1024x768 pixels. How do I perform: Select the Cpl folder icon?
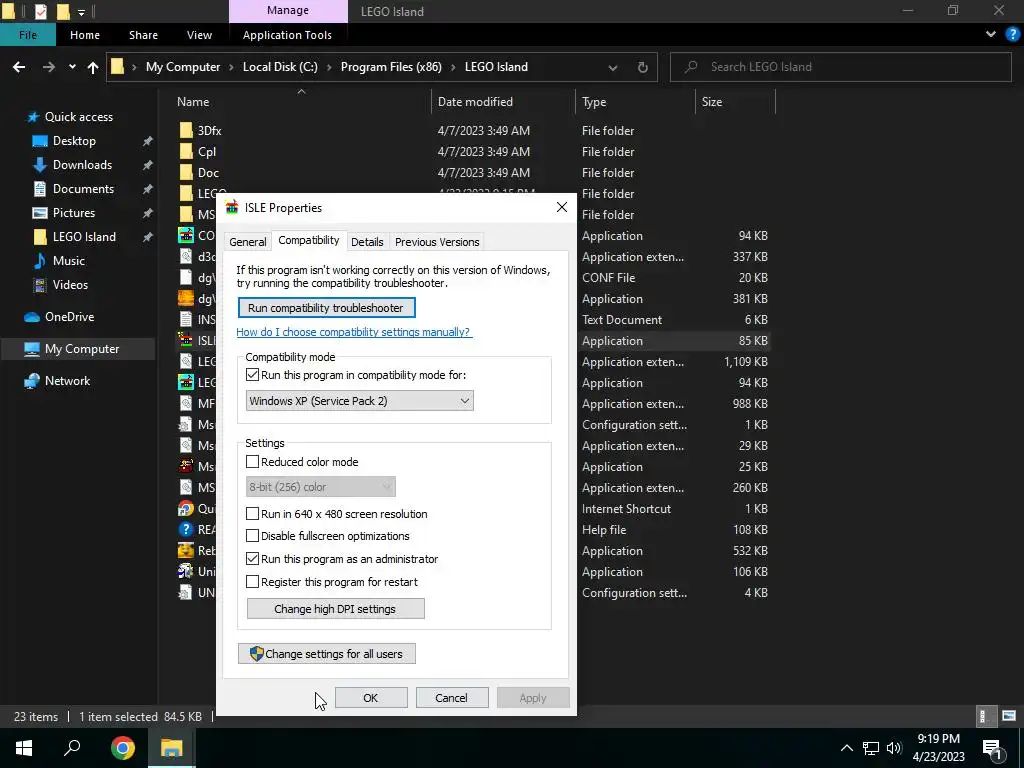(186, 152)
